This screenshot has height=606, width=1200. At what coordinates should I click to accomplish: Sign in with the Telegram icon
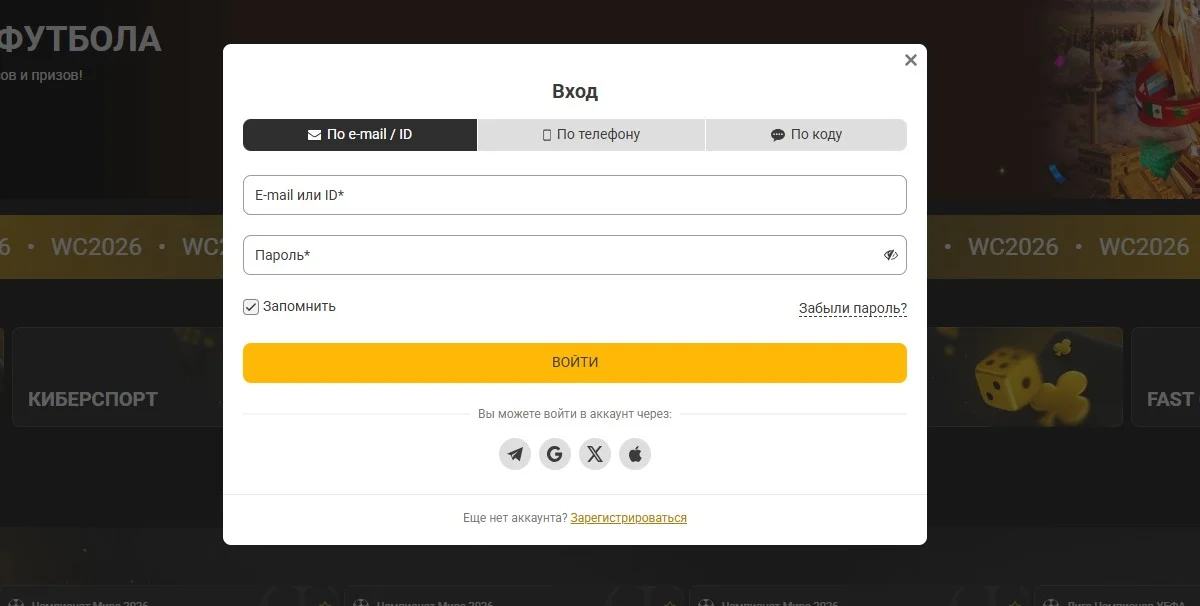[x=515, y=454]
